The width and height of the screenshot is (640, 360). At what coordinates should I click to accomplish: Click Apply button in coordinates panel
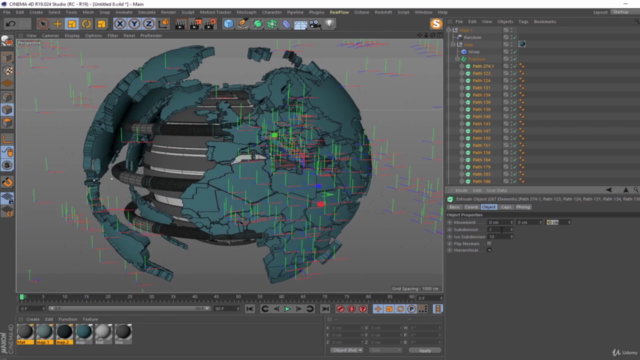tap(424, 350)
